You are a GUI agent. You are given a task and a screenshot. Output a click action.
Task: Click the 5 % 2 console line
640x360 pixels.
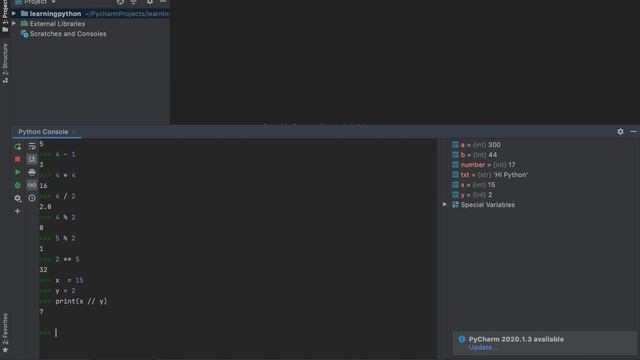pyautogui.click(x=65, y=238)
